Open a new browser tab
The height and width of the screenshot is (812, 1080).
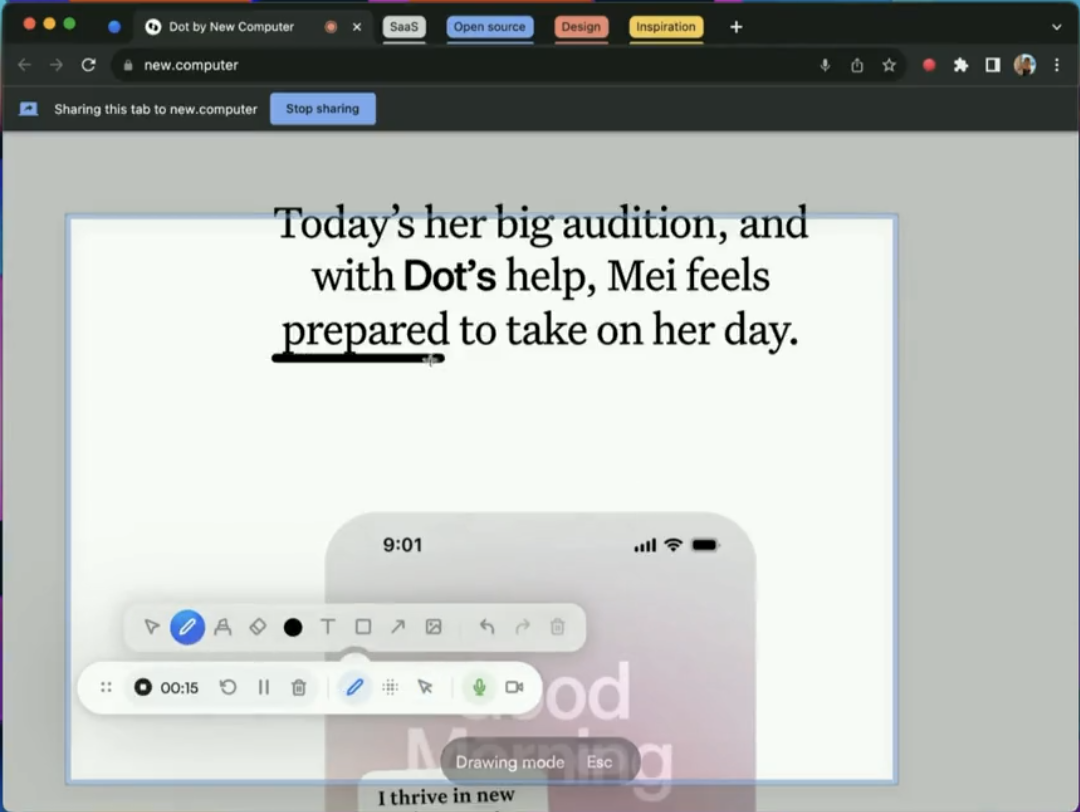[x=736, y=27]
